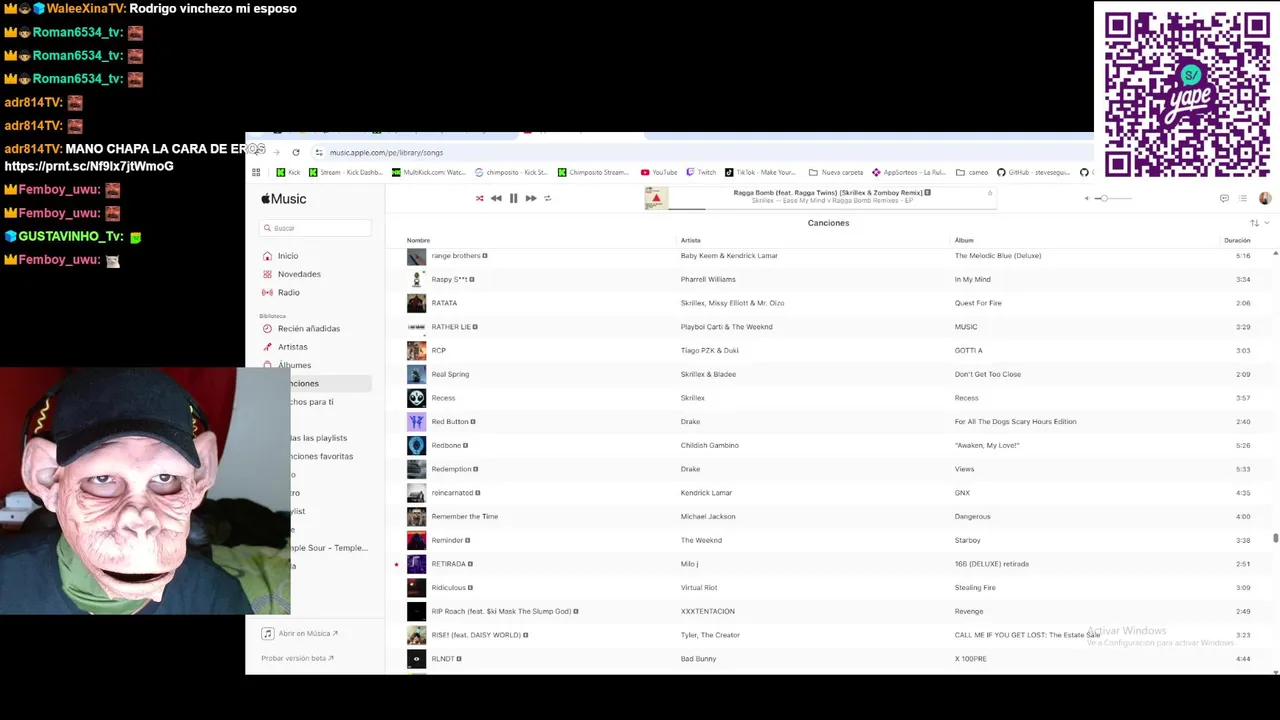This screenshot has width=1280, height=720.
Task: Open the MultiKick.com bookmark
Action: pos(429,172)
